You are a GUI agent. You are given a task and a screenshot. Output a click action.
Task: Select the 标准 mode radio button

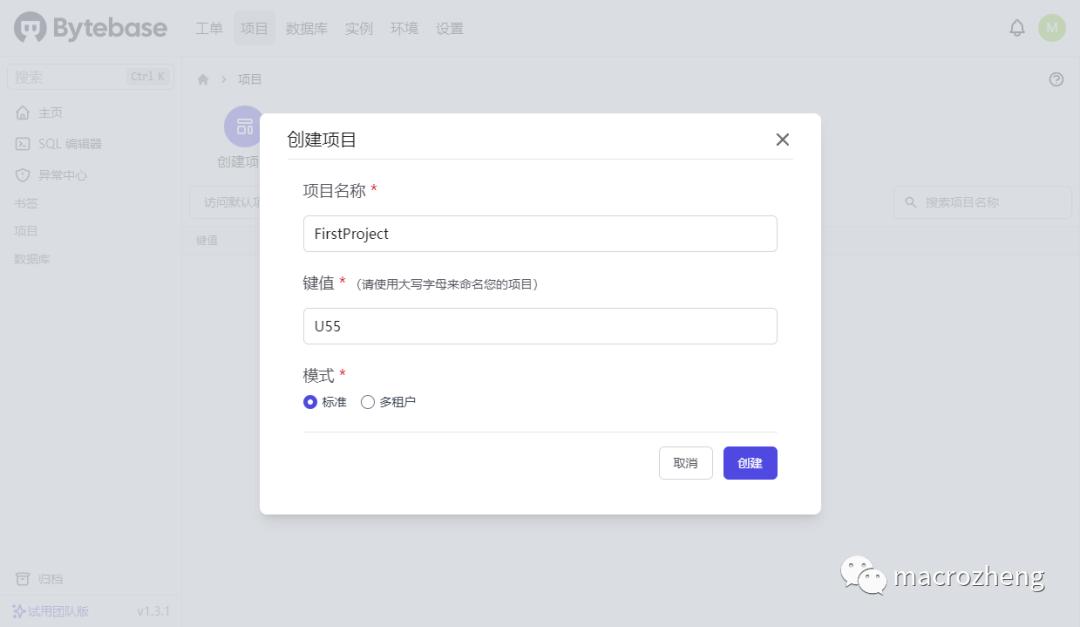(310, 401)
